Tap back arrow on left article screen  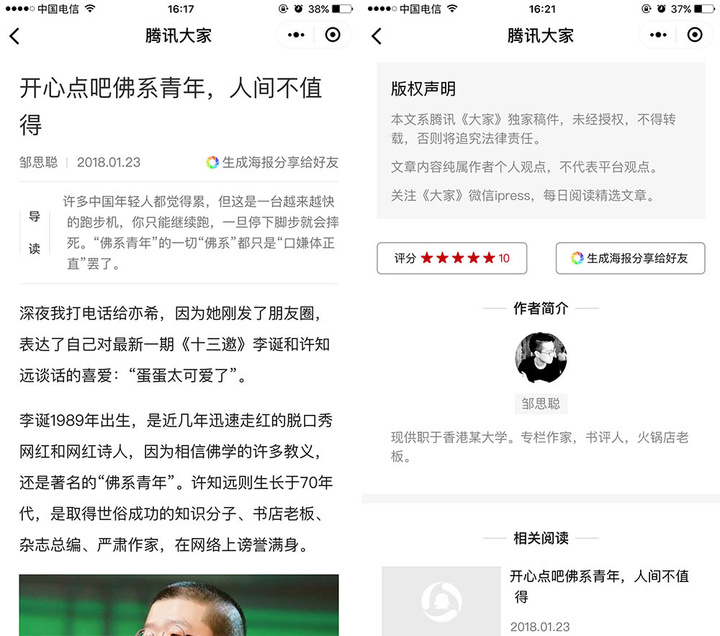pos(15,36)
